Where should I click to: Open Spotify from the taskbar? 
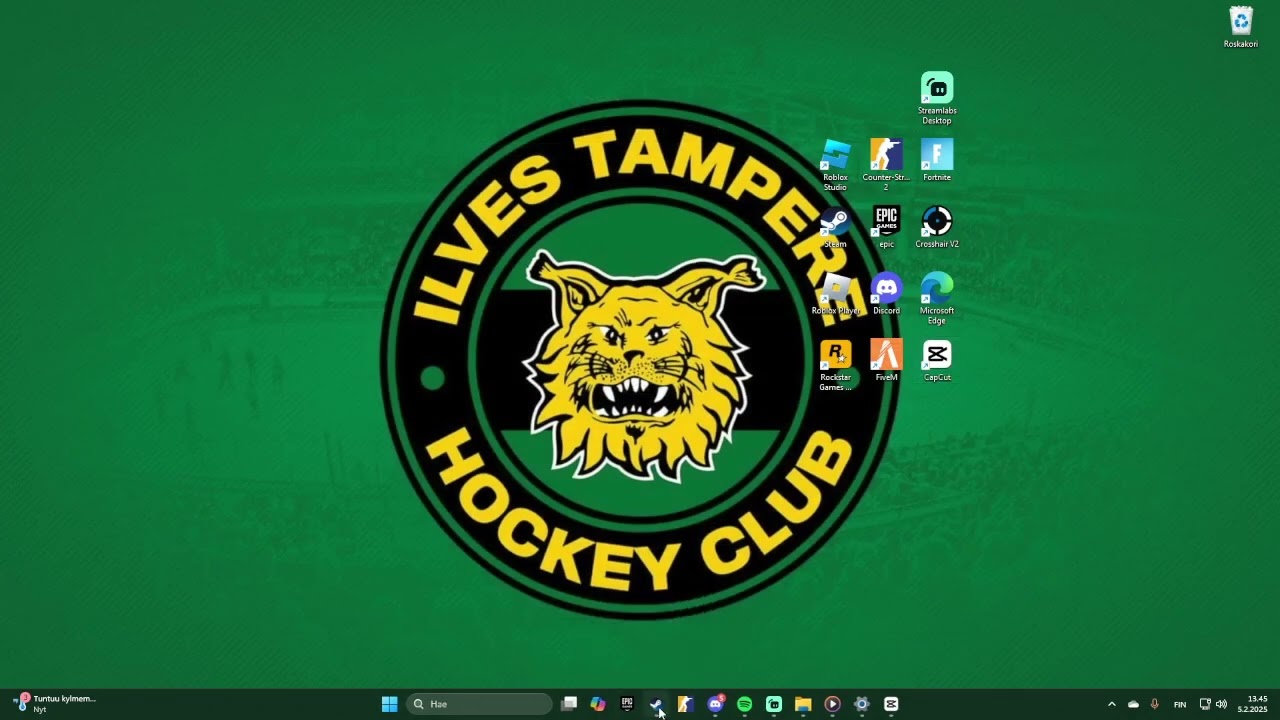pyautogui.click(x=744, y=704)
